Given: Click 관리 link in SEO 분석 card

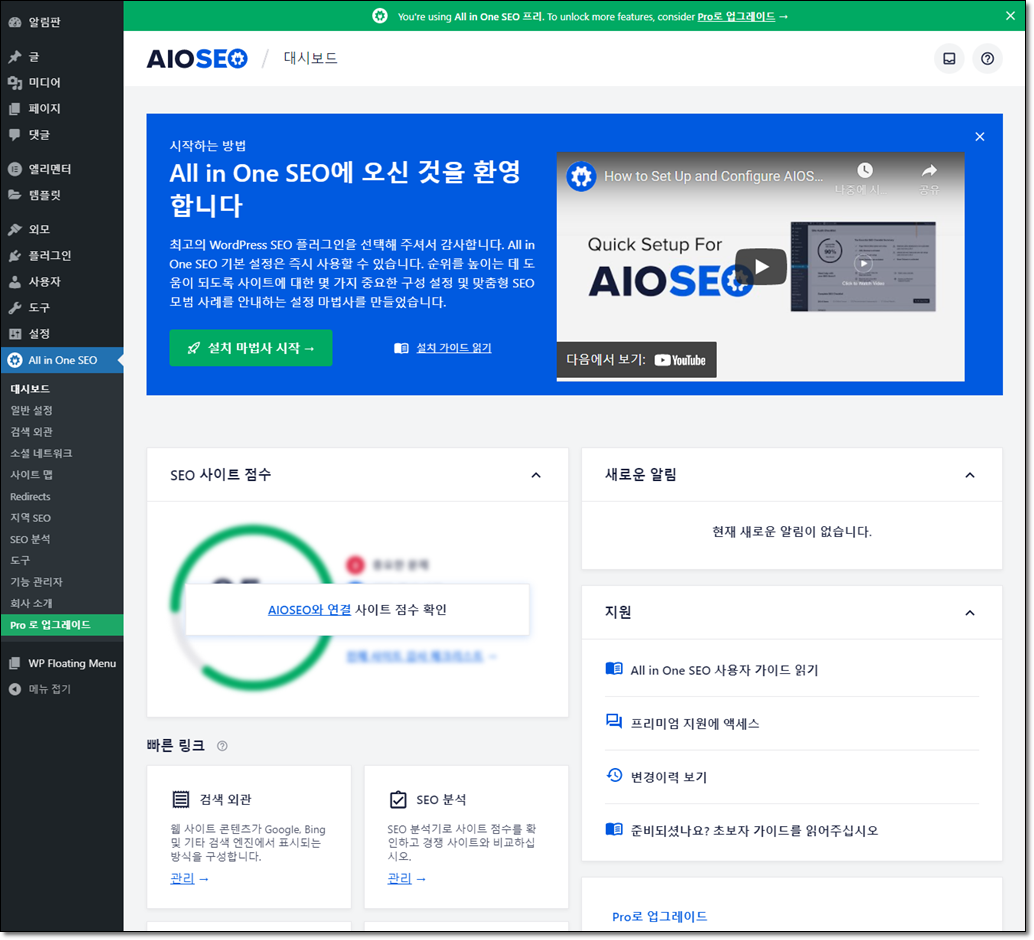Looking at the screenshot, I should click(x=400, y=879).
